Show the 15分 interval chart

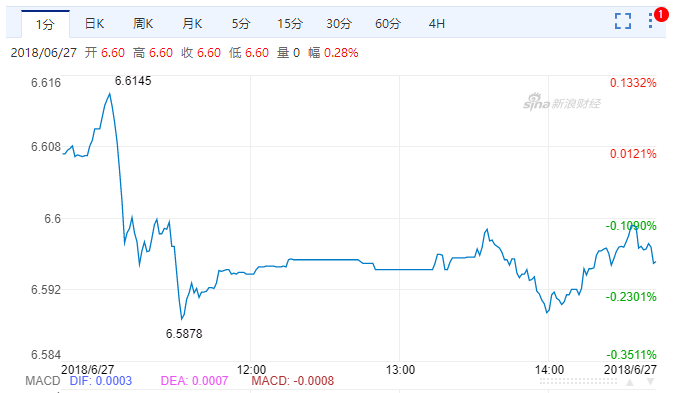coord(290,23)
